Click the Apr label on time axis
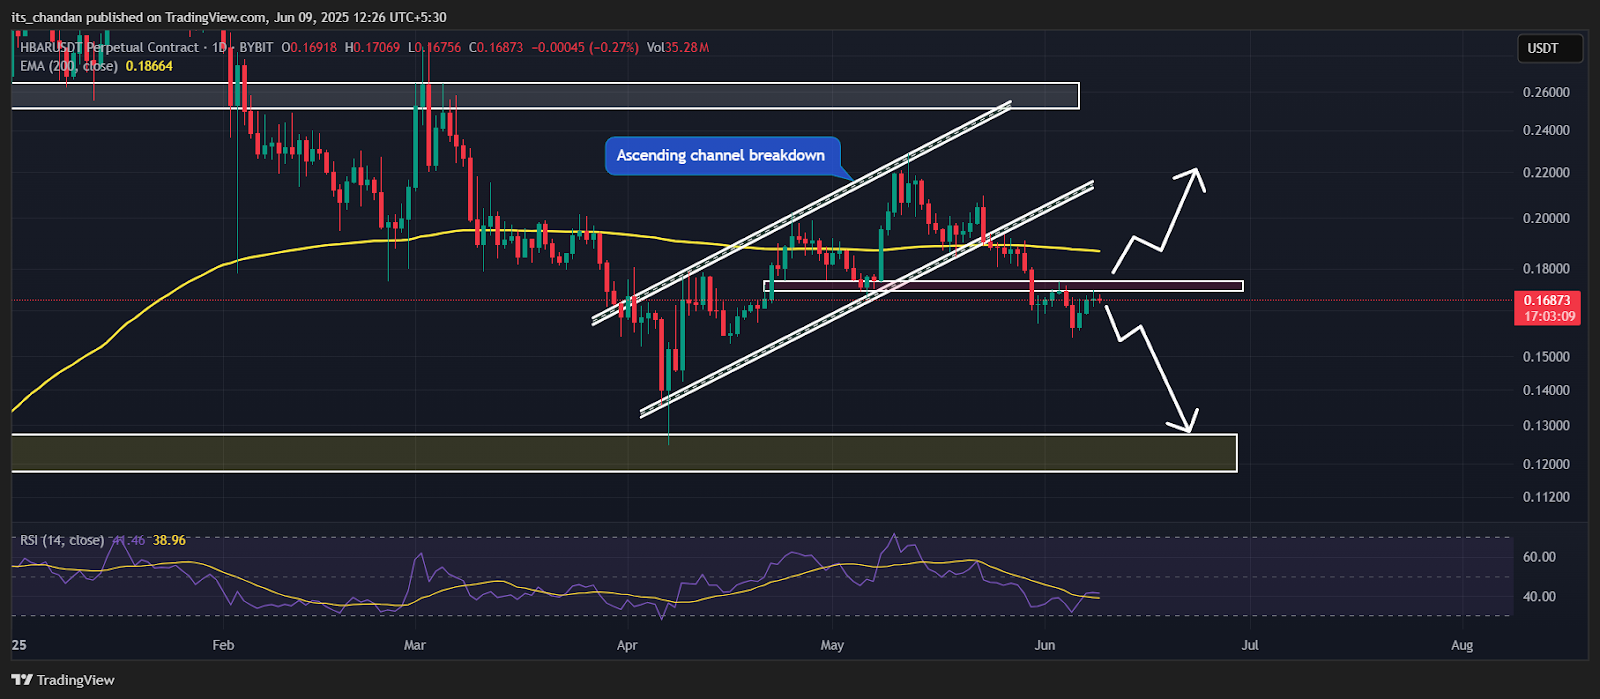Screen dimensions: 1600x699 point(627,645)
